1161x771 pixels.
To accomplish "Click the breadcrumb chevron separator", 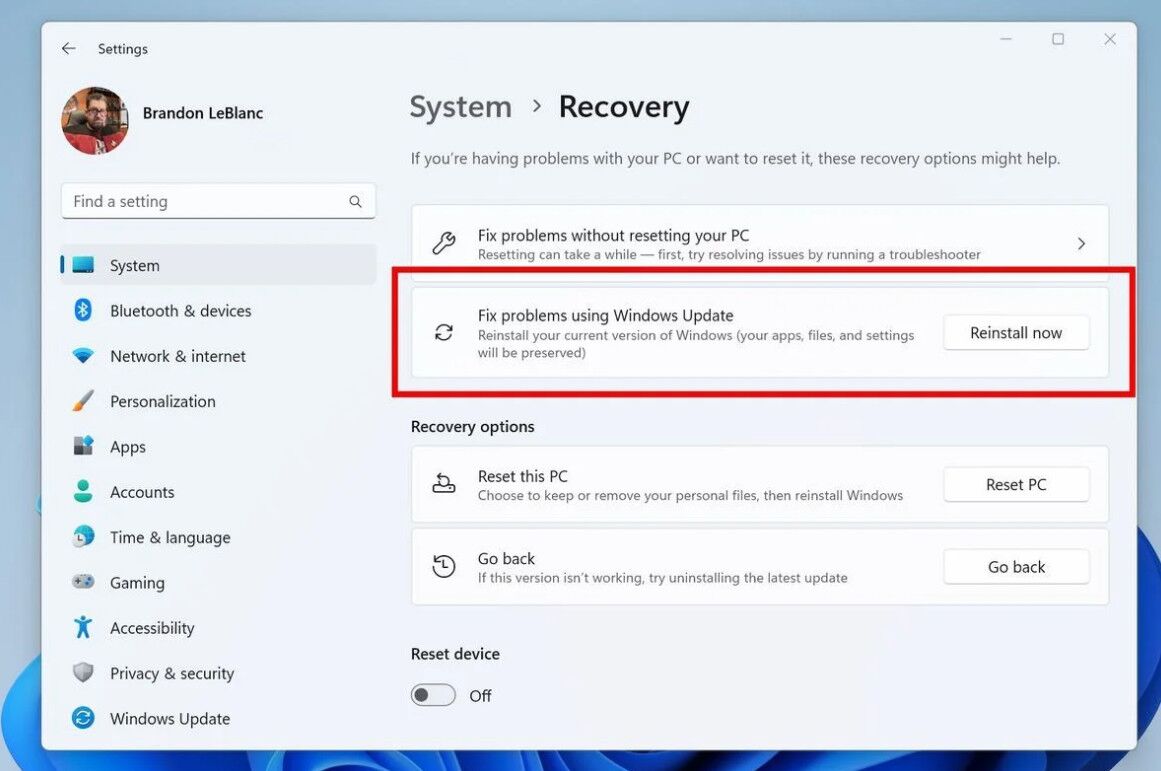I will [537, 107].
